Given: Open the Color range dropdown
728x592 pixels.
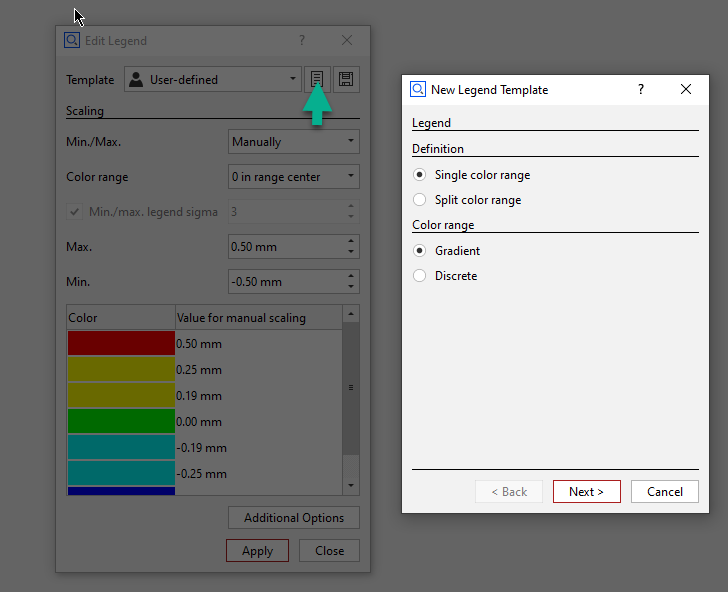Looking at the screenshot, I should point(293,177).
